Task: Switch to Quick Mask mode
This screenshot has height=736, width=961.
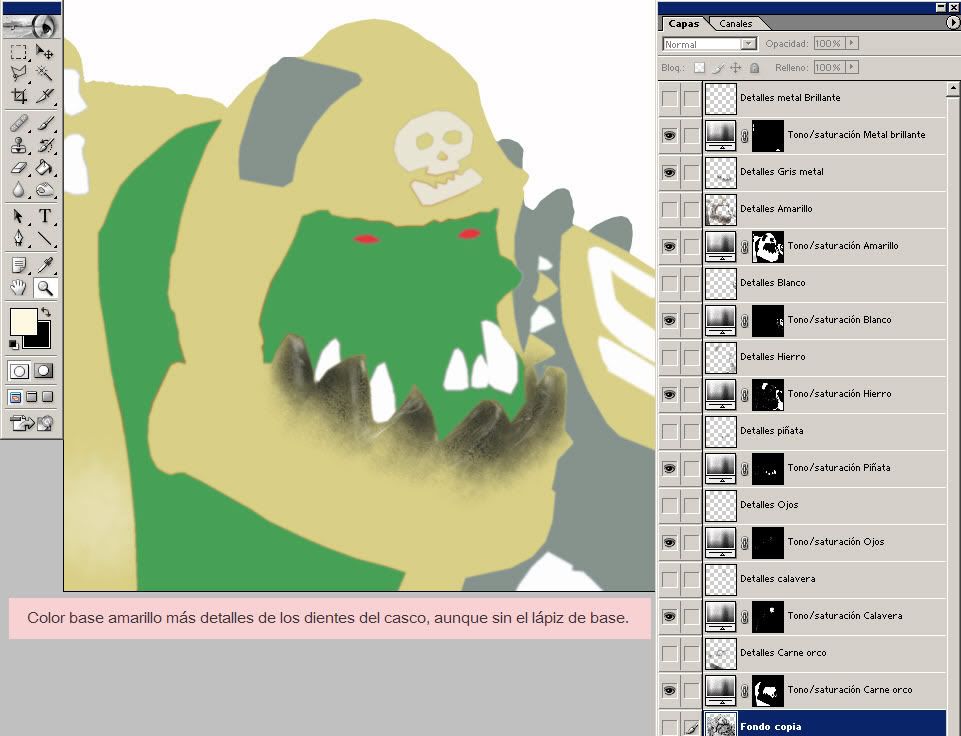Action: [x=44, y=371]
